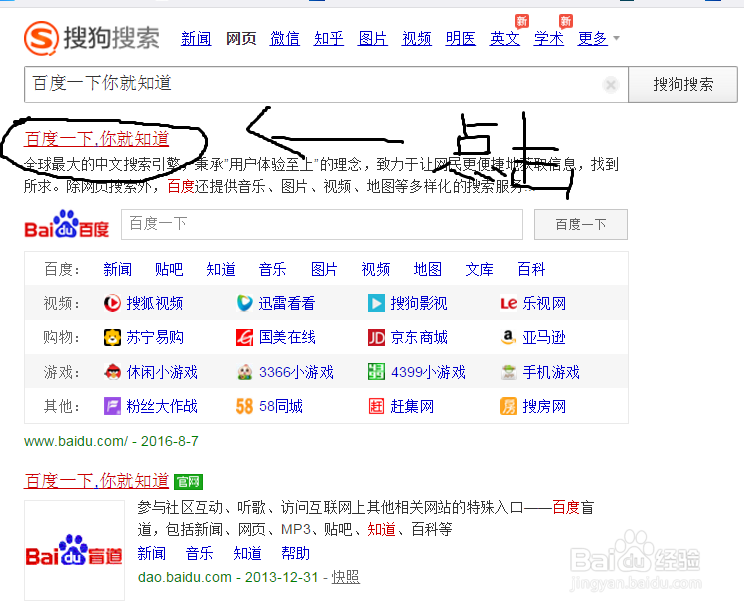The width and height of the screenshot is (744, 609).
Task: Select the 网页 search tab
Action: [241, 38]
